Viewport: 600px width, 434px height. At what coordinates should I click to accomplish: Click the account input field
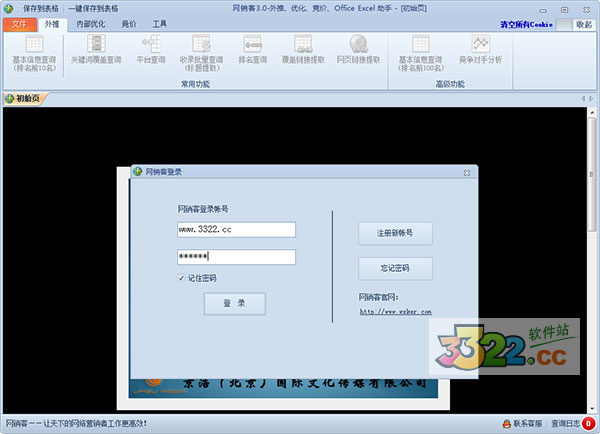click(x=236, y=230)
